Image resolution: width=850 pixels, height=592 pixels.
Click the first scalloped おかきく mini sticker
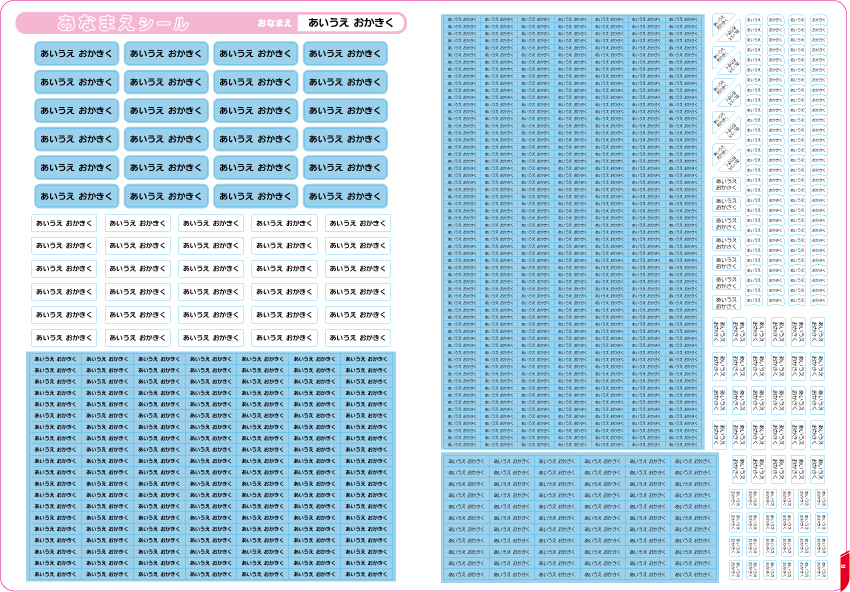pos(775,20)
